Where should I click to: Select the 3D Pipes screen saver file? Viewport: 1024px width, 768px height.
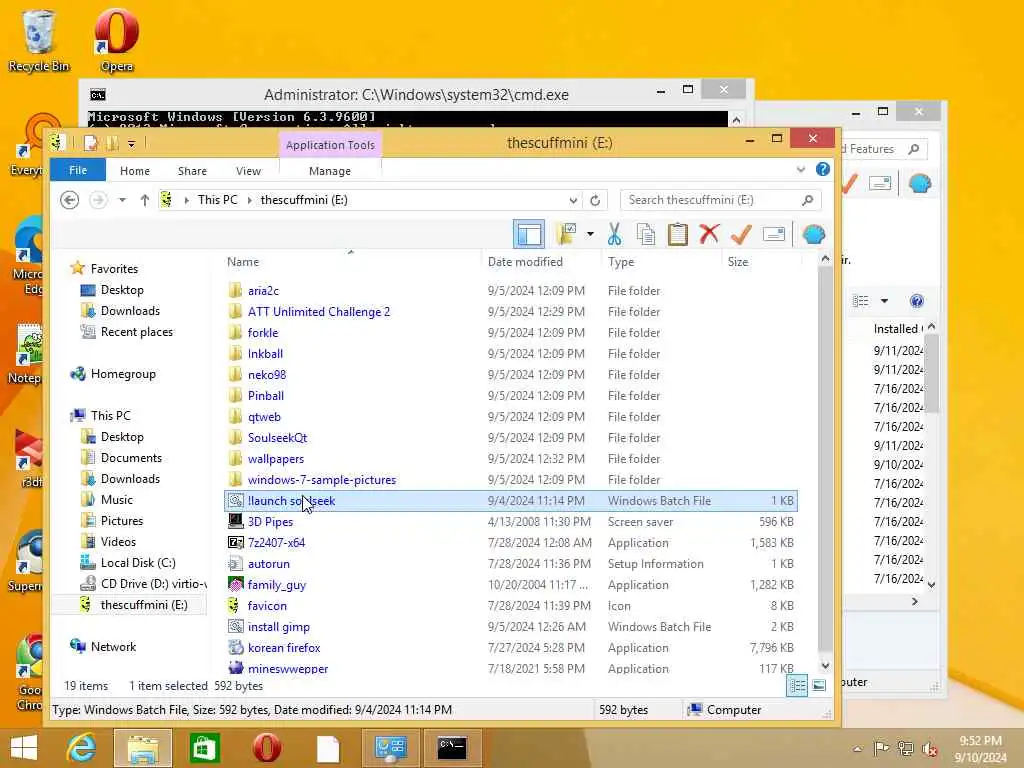(270, 522)
